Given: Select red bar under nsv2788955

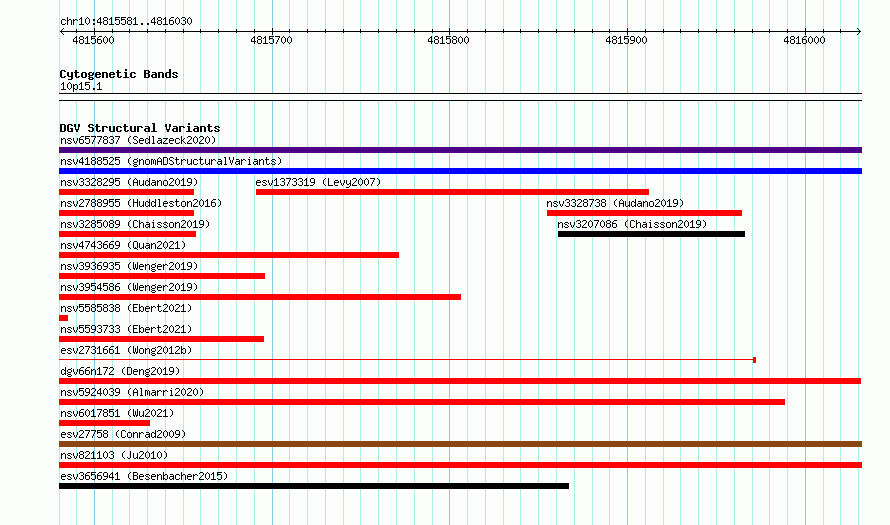Looking at the screenshot, I should coord(127,213).
